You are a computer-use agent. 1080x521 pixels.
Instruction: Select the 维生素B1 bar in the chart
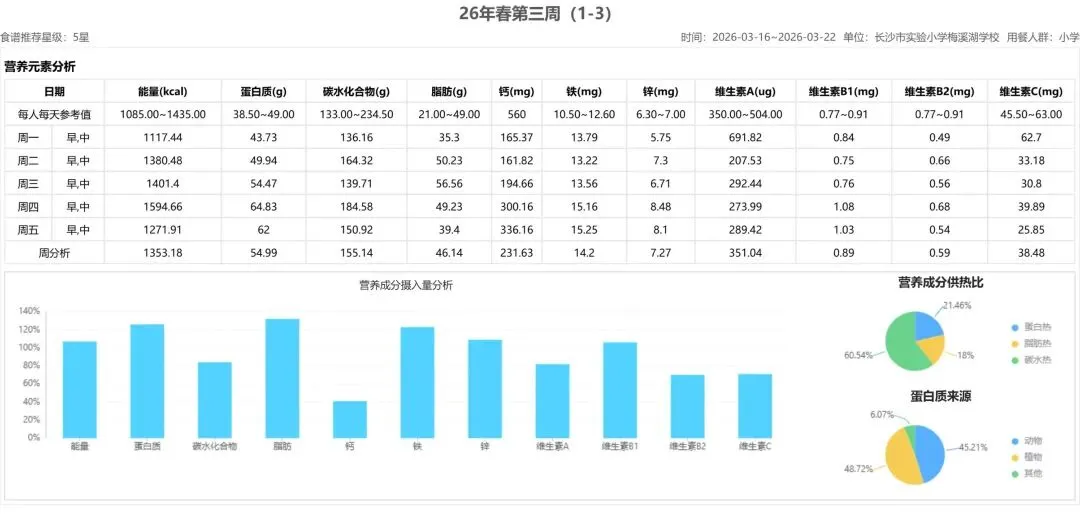click(620, 390)
